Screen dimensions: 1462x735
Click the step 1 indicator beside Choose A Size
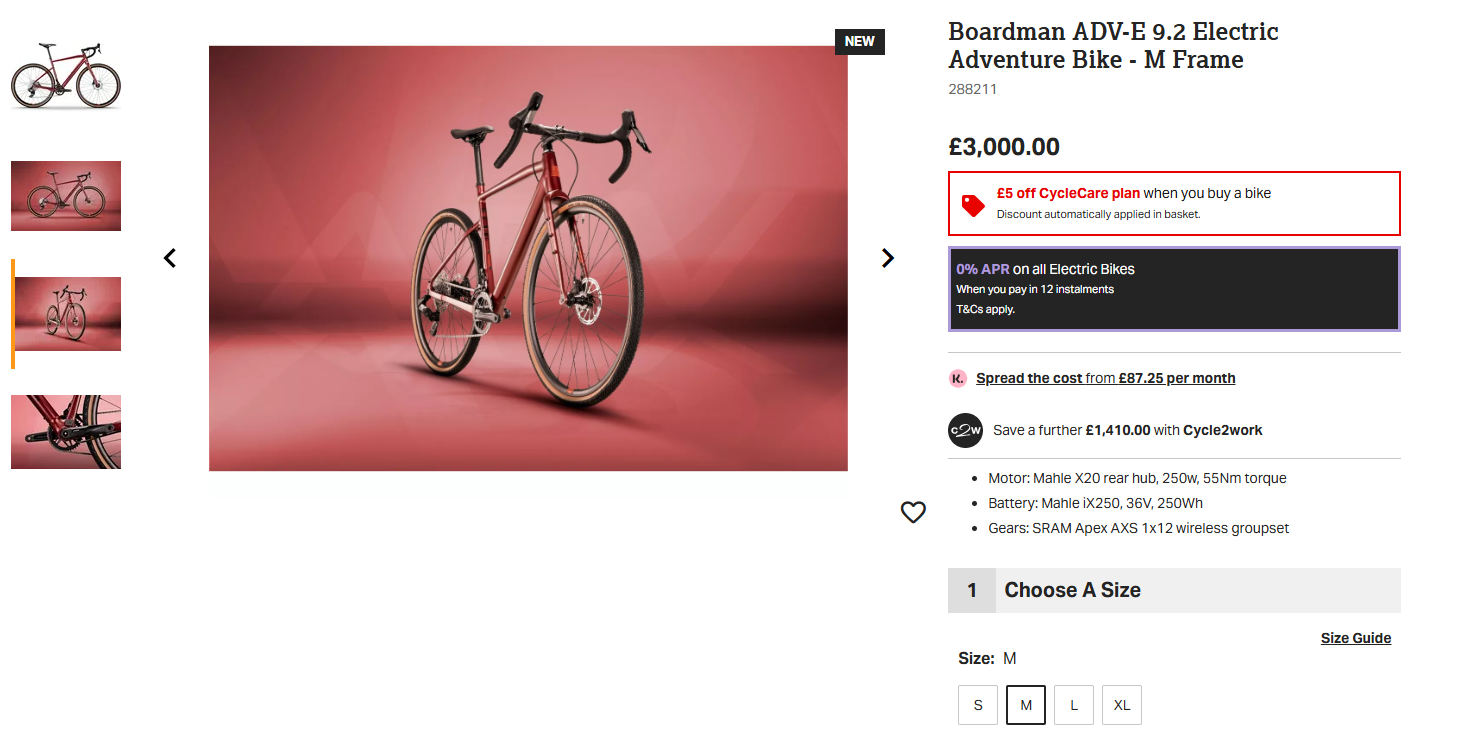tap(971, 590)
